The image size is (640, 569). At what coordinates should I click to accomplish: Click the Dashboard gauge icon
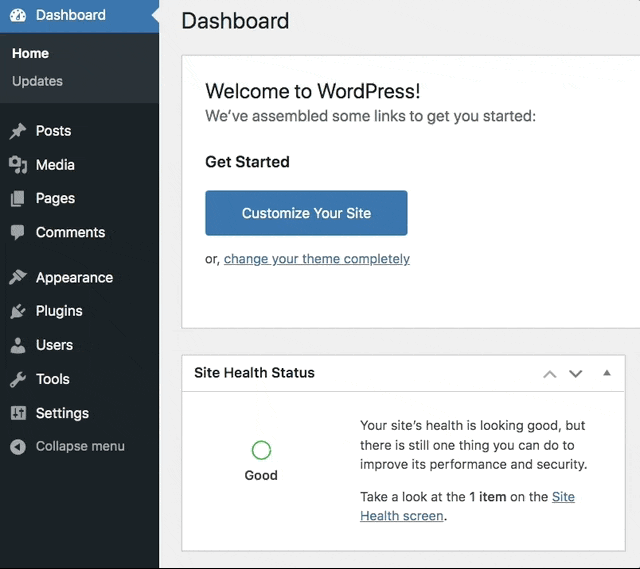coord(18,16)
